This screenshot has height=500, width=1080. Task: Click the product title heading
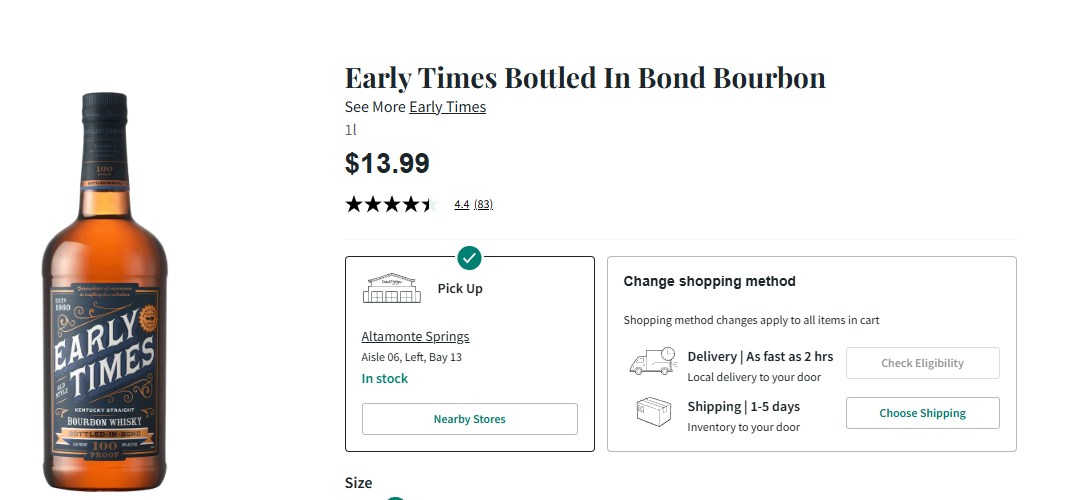[585, 78]
